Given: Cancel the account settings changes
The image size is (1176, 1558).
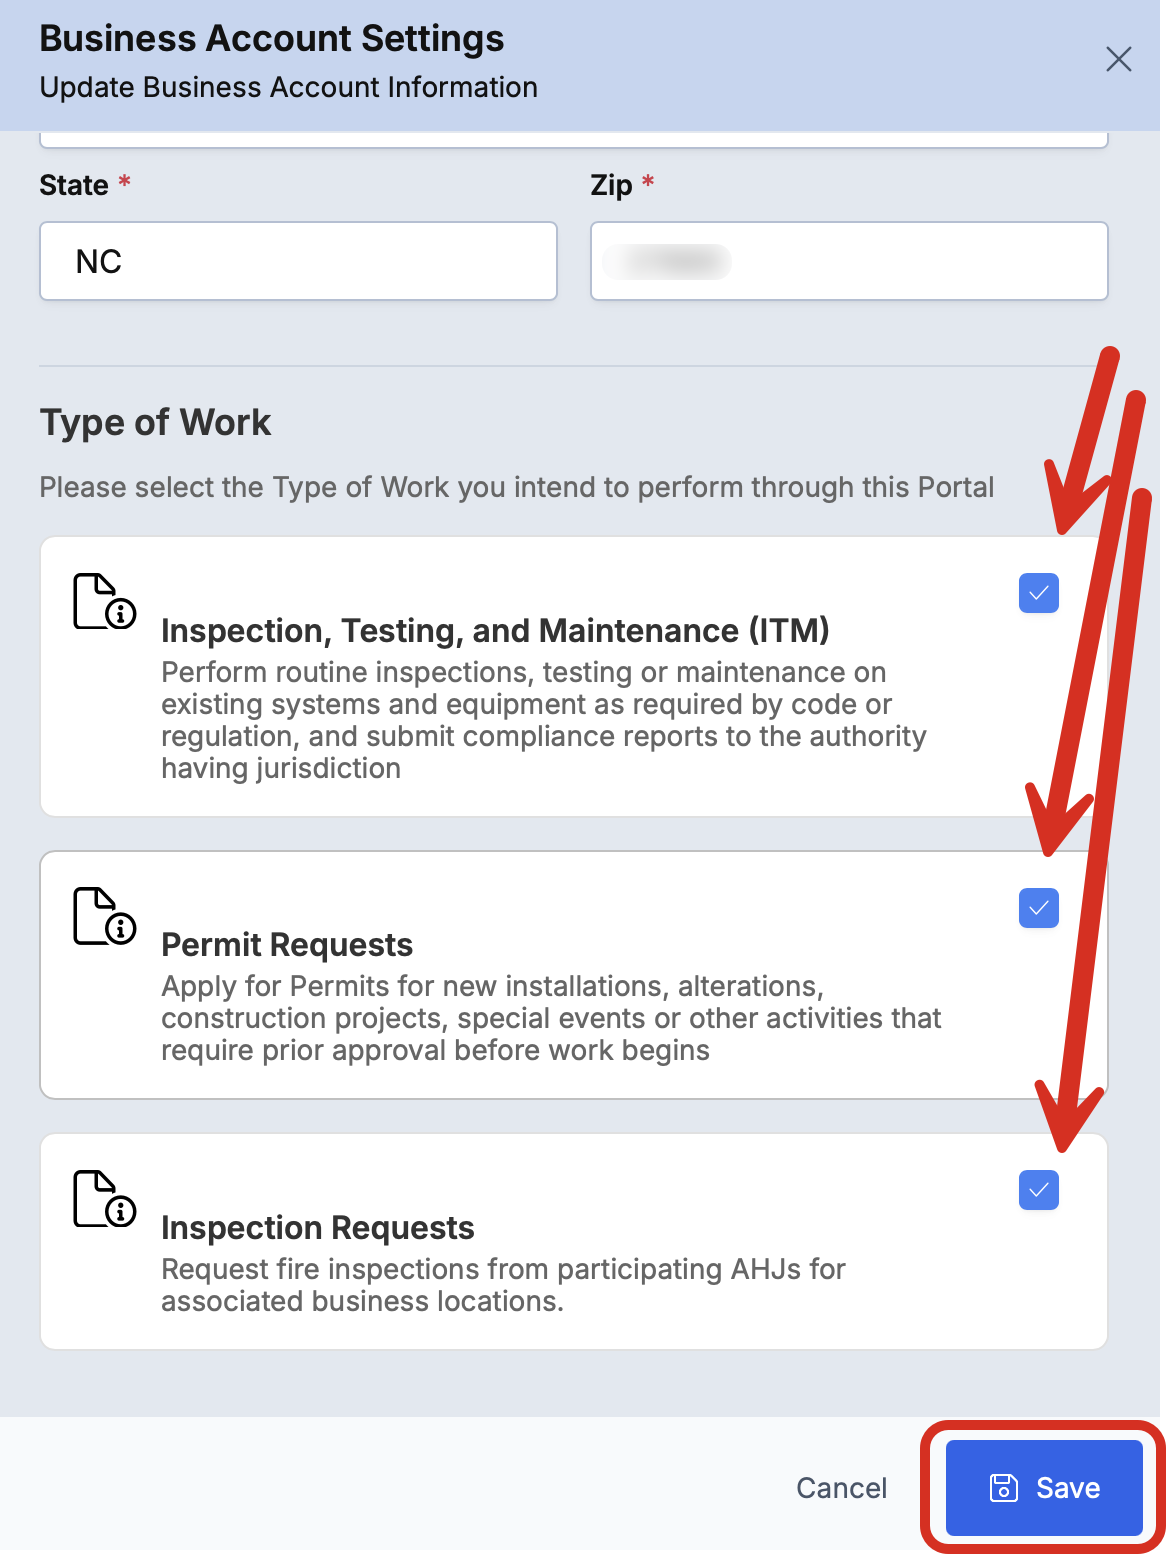Looking at the screenshot, I should (841, 1488).
